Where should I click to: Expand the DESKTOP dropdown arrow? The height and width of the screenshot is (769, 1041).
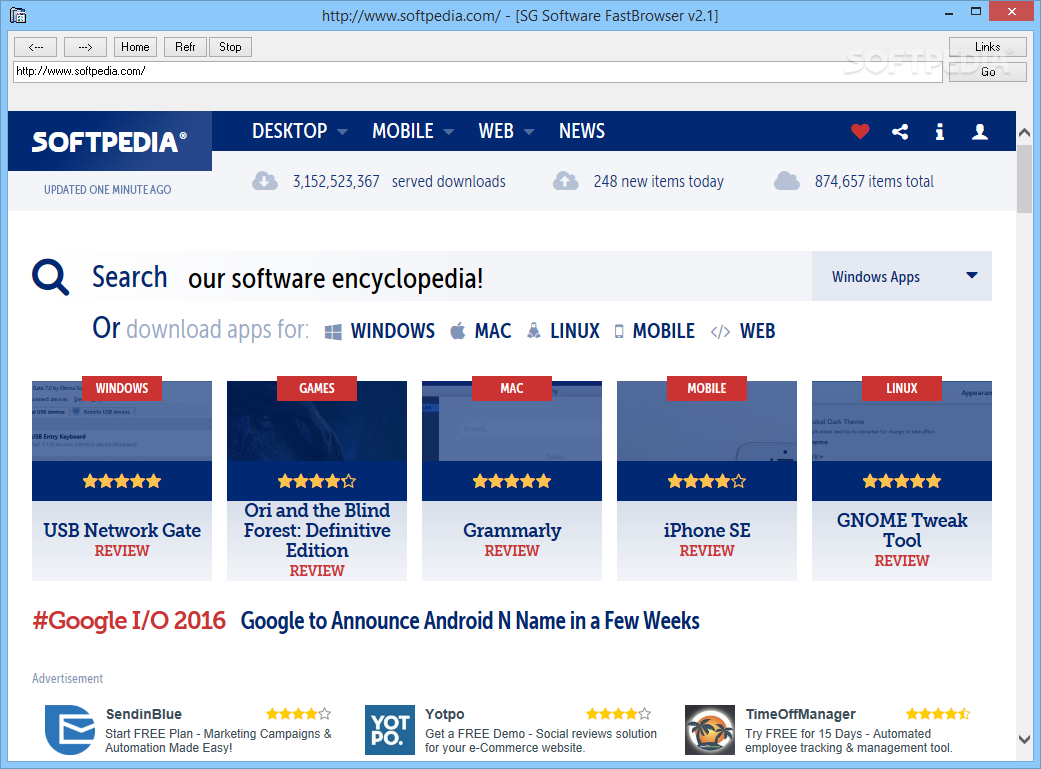(343, 132)
